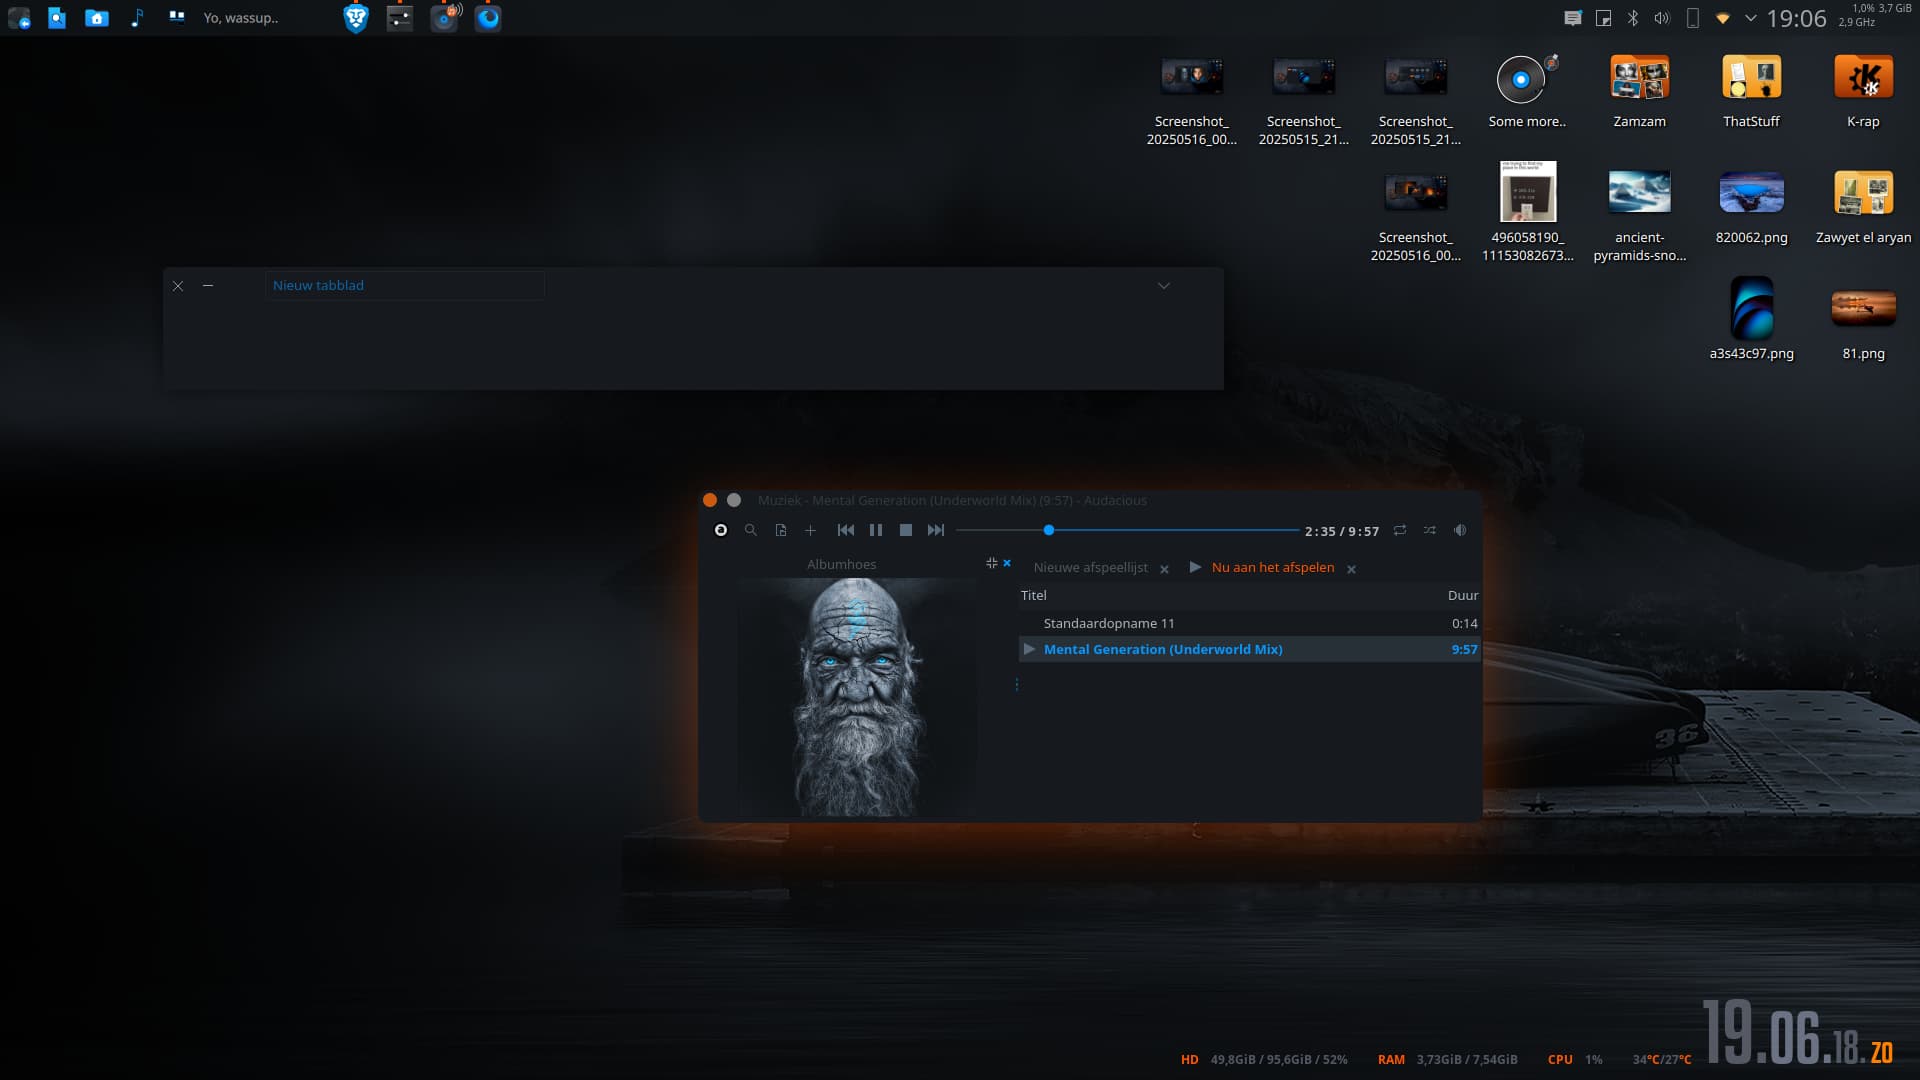The image size is (1920, 1080).
Task: Expand the tab list chevron in browser window
Action: coord(1164,286)
